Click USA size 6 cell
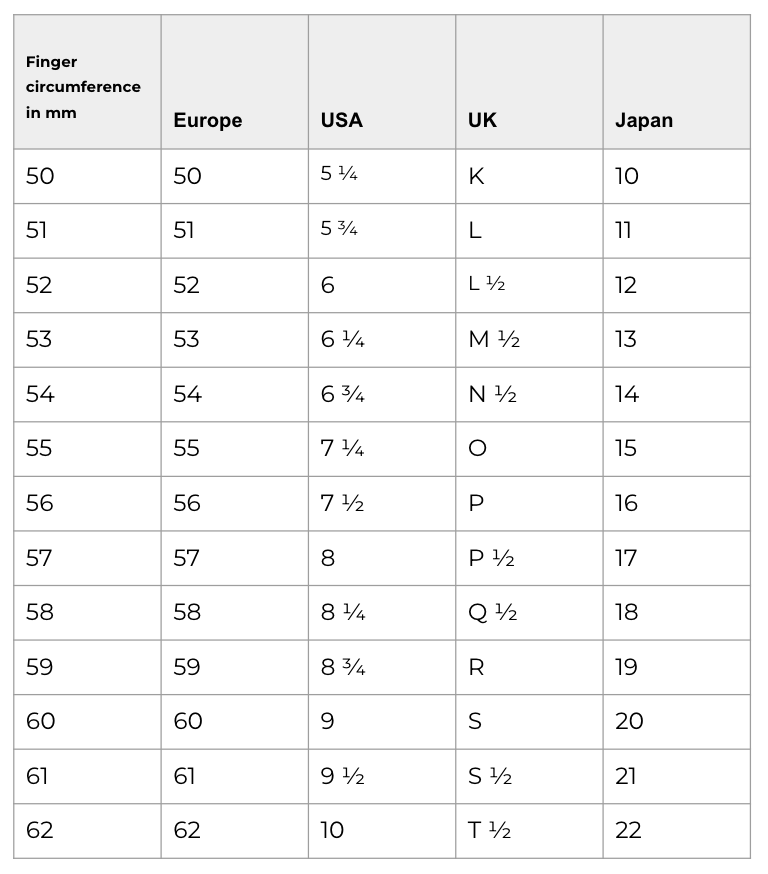768x874 pixels. 328,285
